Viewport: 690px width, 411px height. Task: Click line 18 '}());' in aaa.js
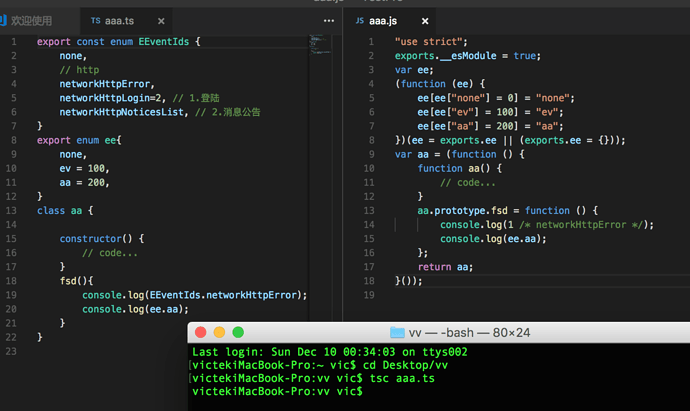pyautogui.click(x=408, y=281)
